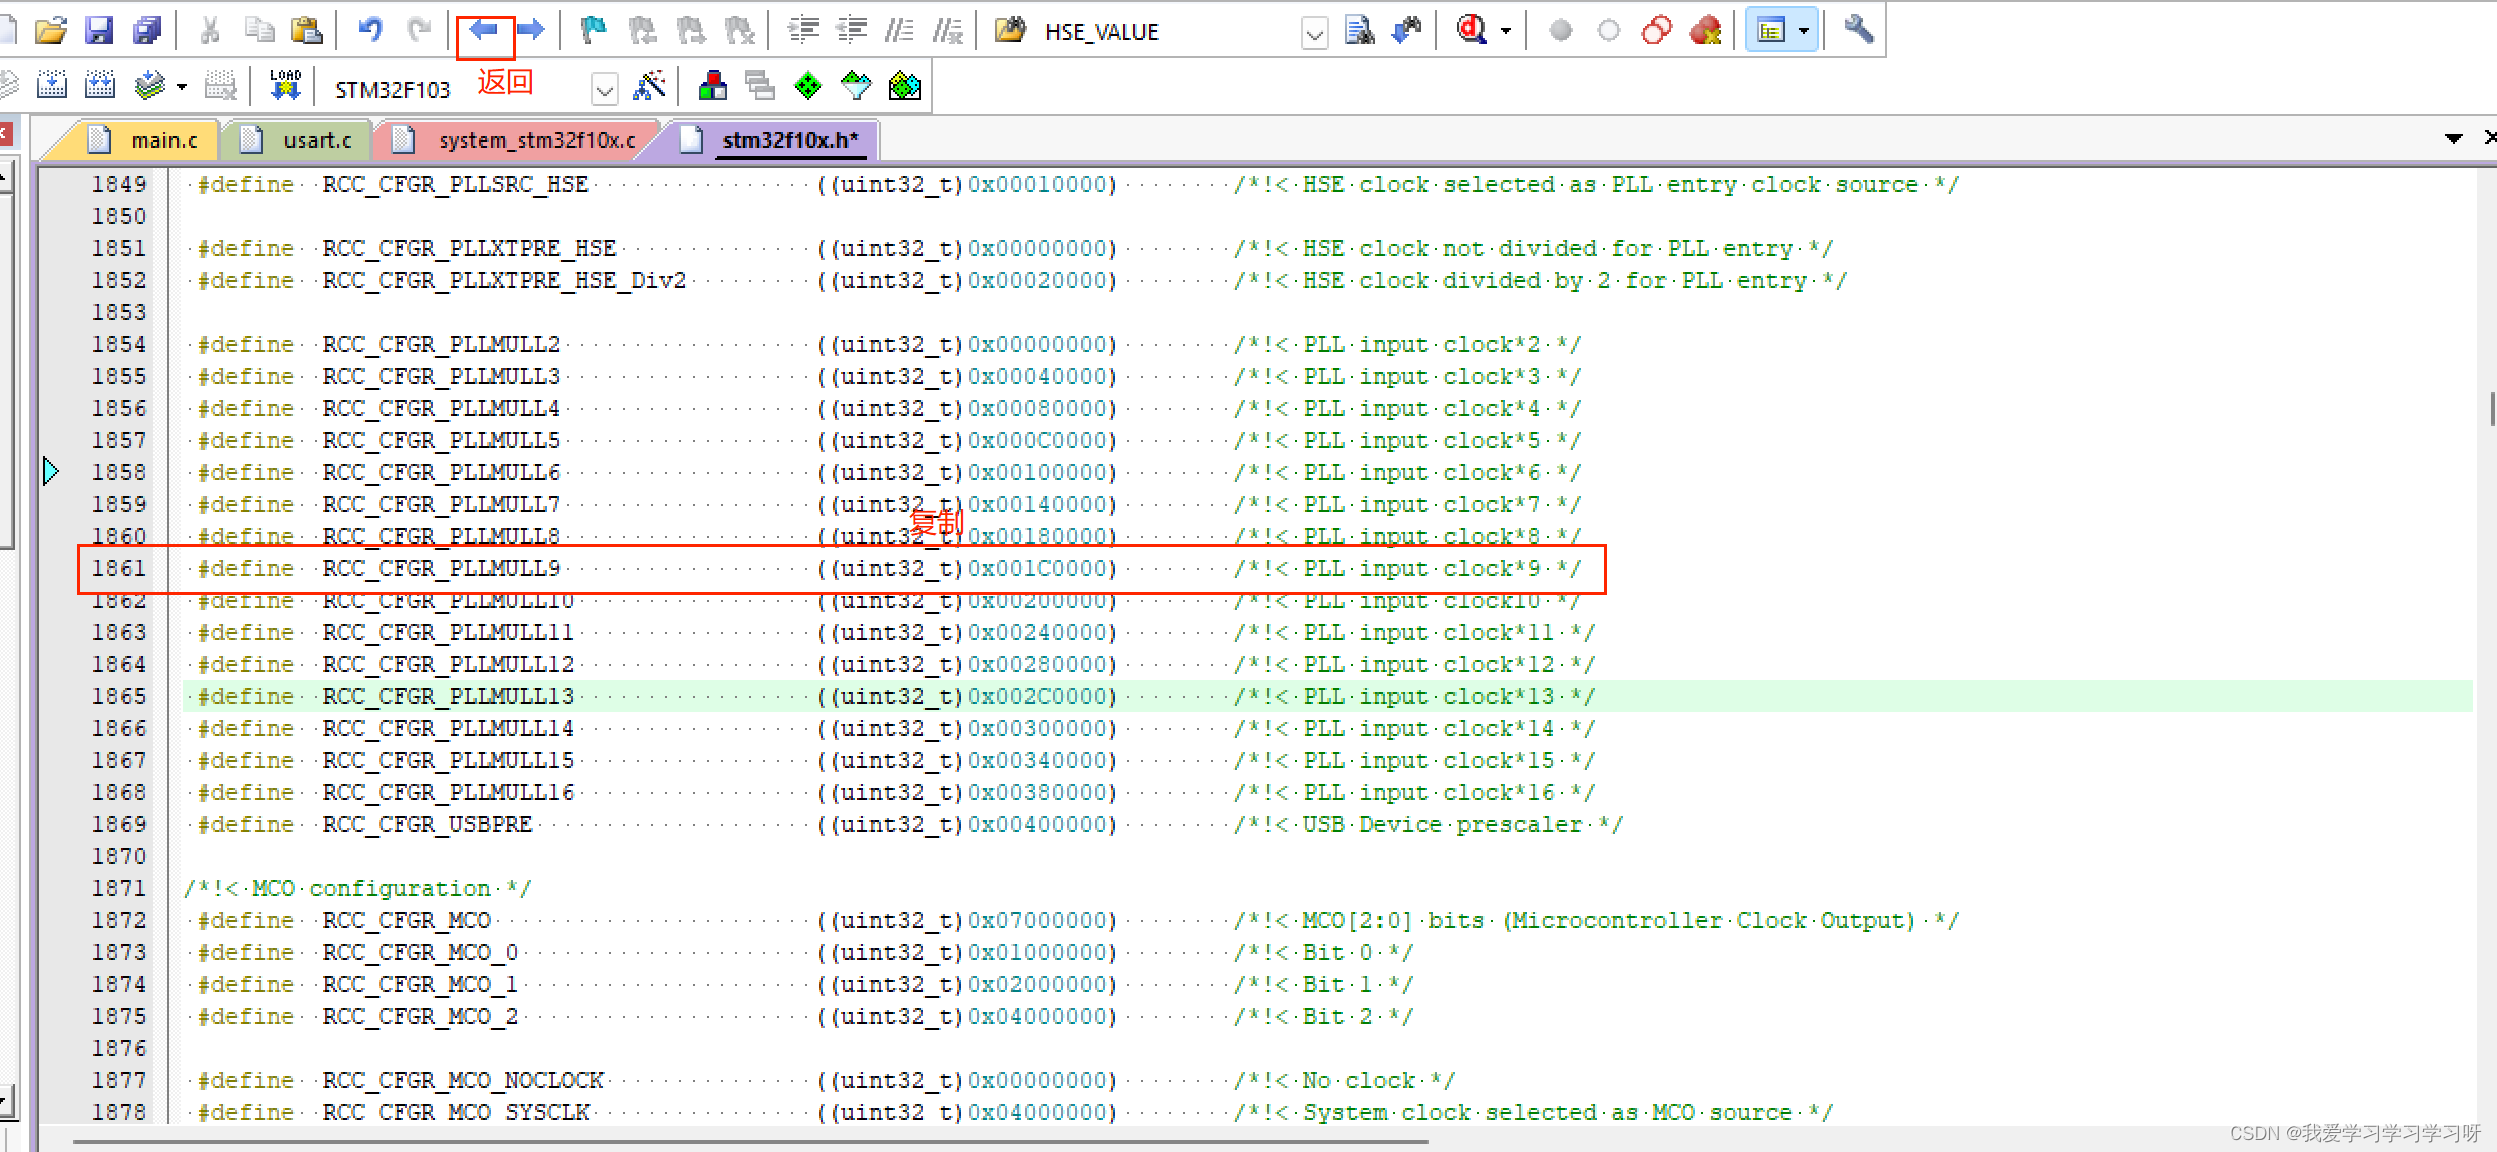Open the debug session dropdown arrow
This screenshot has width=2497, height=1152.
tap(1506, 31)
